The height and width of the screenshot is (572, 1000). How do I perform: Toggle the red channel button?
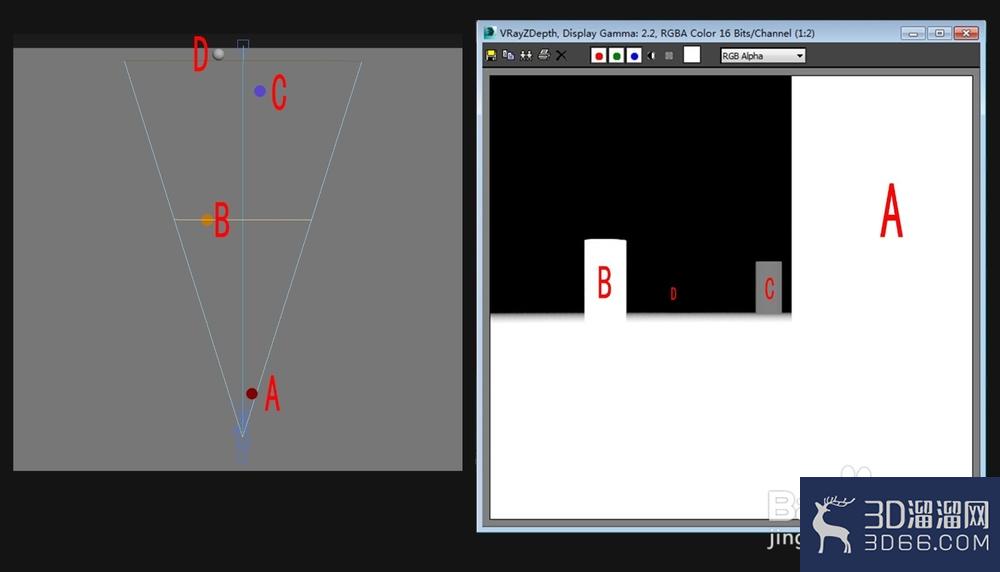598,56
